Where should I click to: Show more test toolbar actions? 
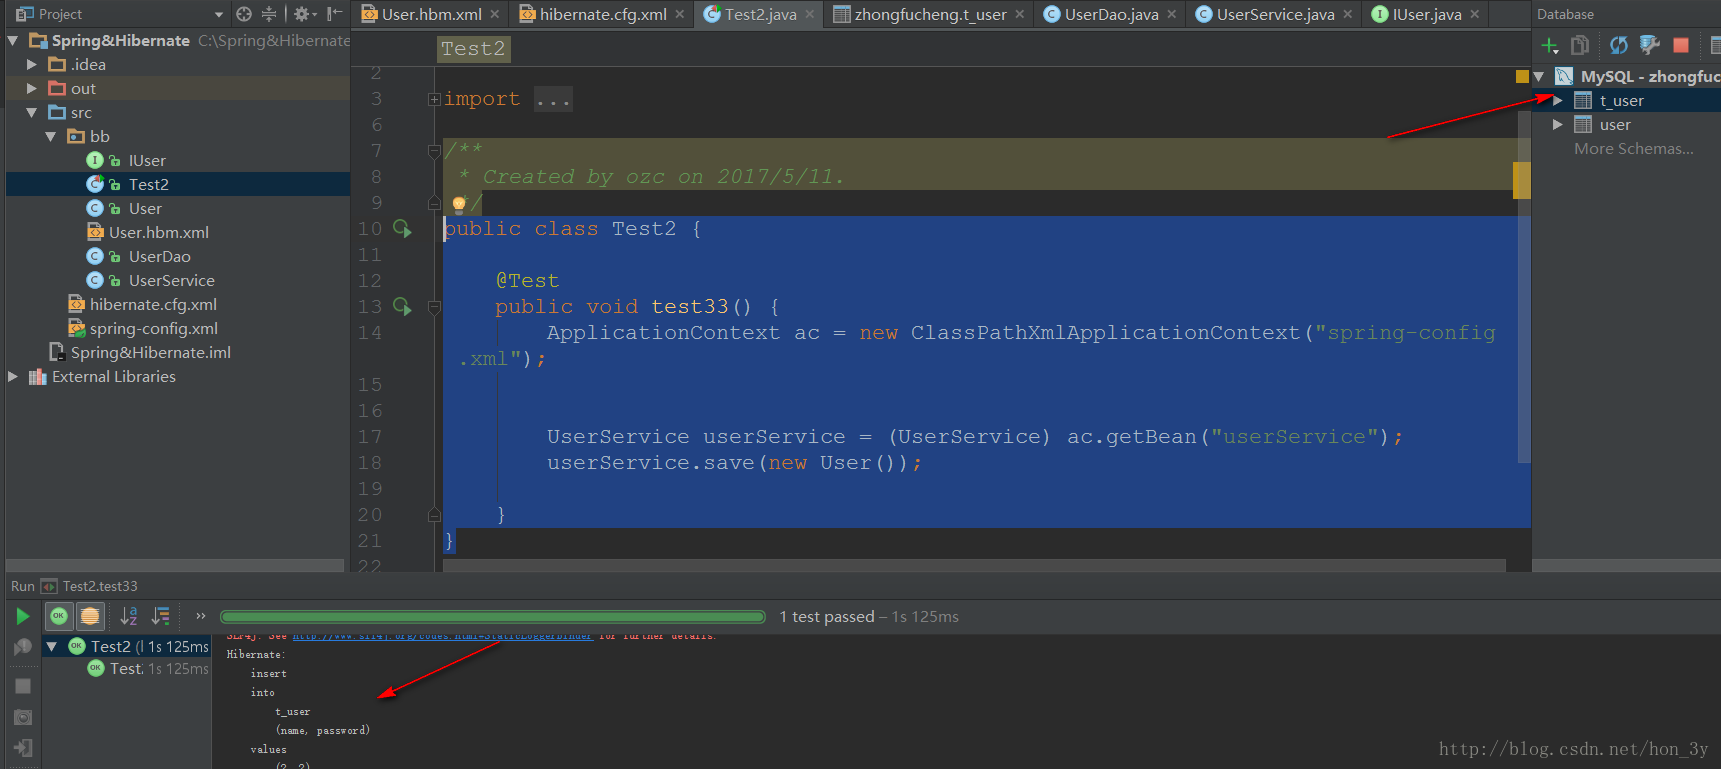tap(200, 616)
